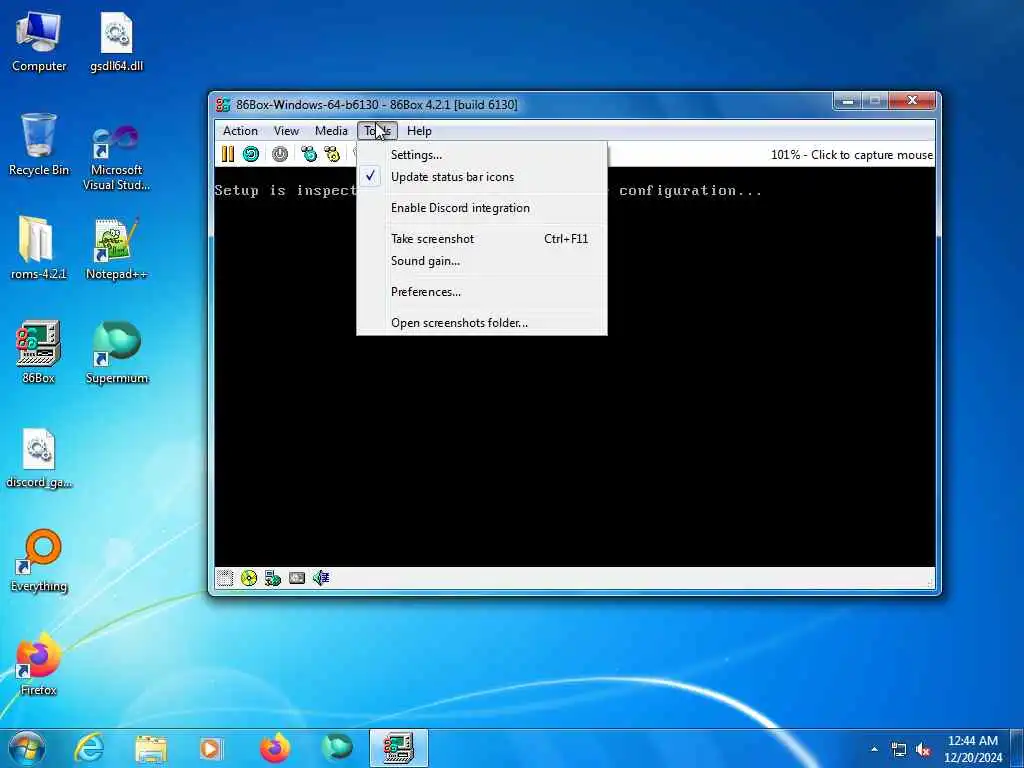
Task: Select the Everything search shortcut
Action: click(39, 560)
